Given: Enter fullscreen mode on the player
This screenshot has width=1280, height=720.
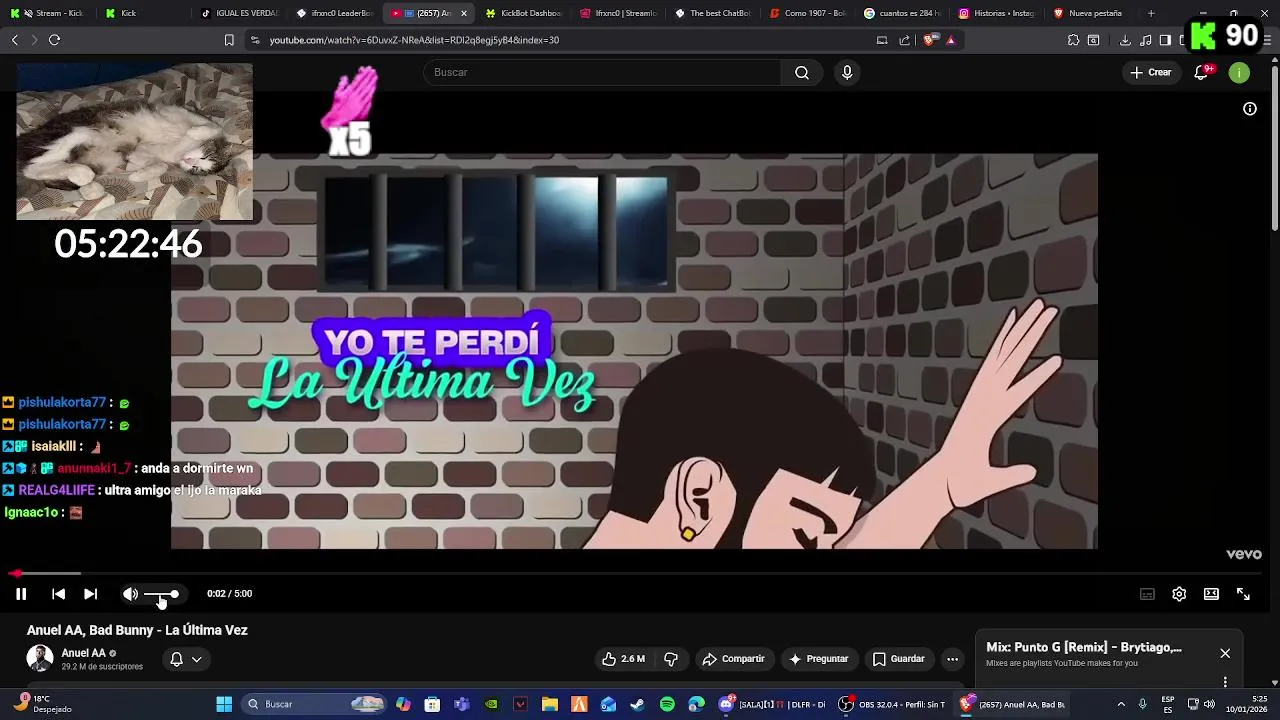Looking at the screenshot, I should click(1243, 594).
